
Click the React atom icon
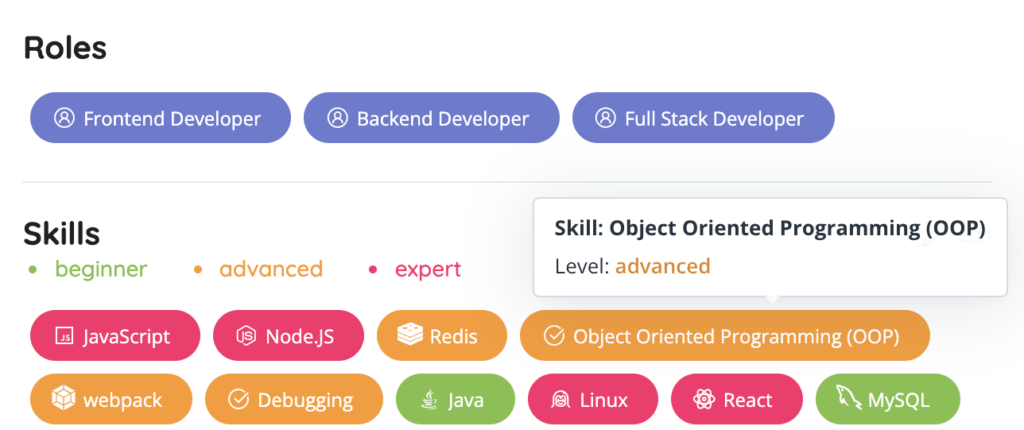(x=704, y=400)
